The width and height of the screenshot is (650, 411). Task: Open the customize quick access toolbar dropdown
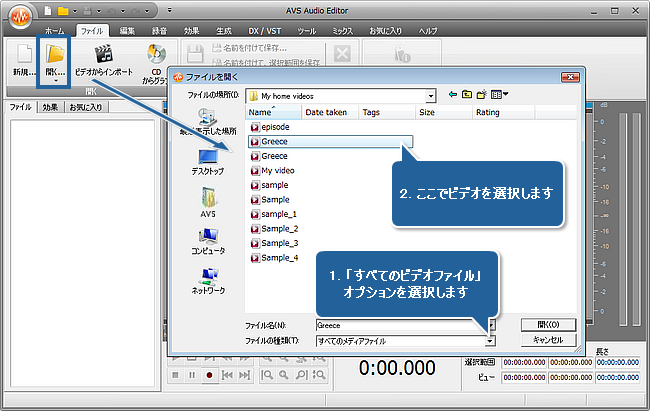pos(170,10)
